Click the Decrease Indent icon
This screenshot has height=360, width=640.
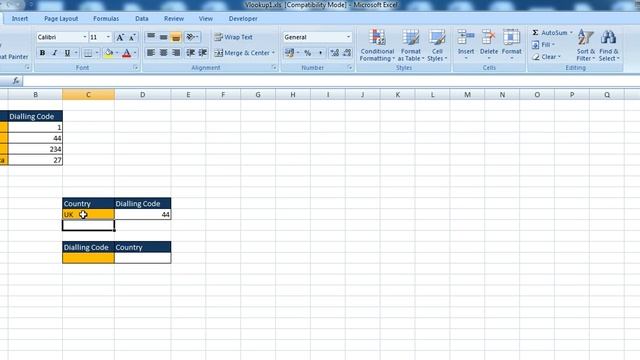tap(191, 53)
